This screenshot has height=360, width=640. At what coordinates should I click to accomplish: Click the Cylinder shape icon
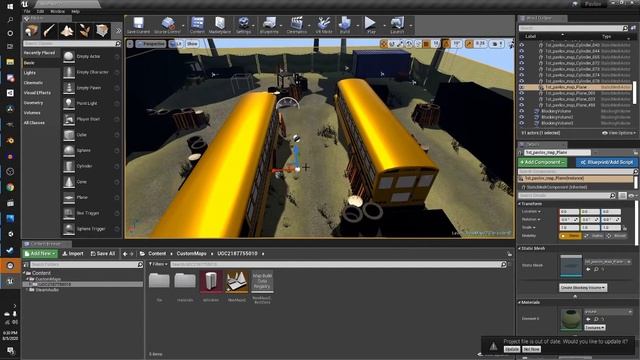[x=69, y=166]
